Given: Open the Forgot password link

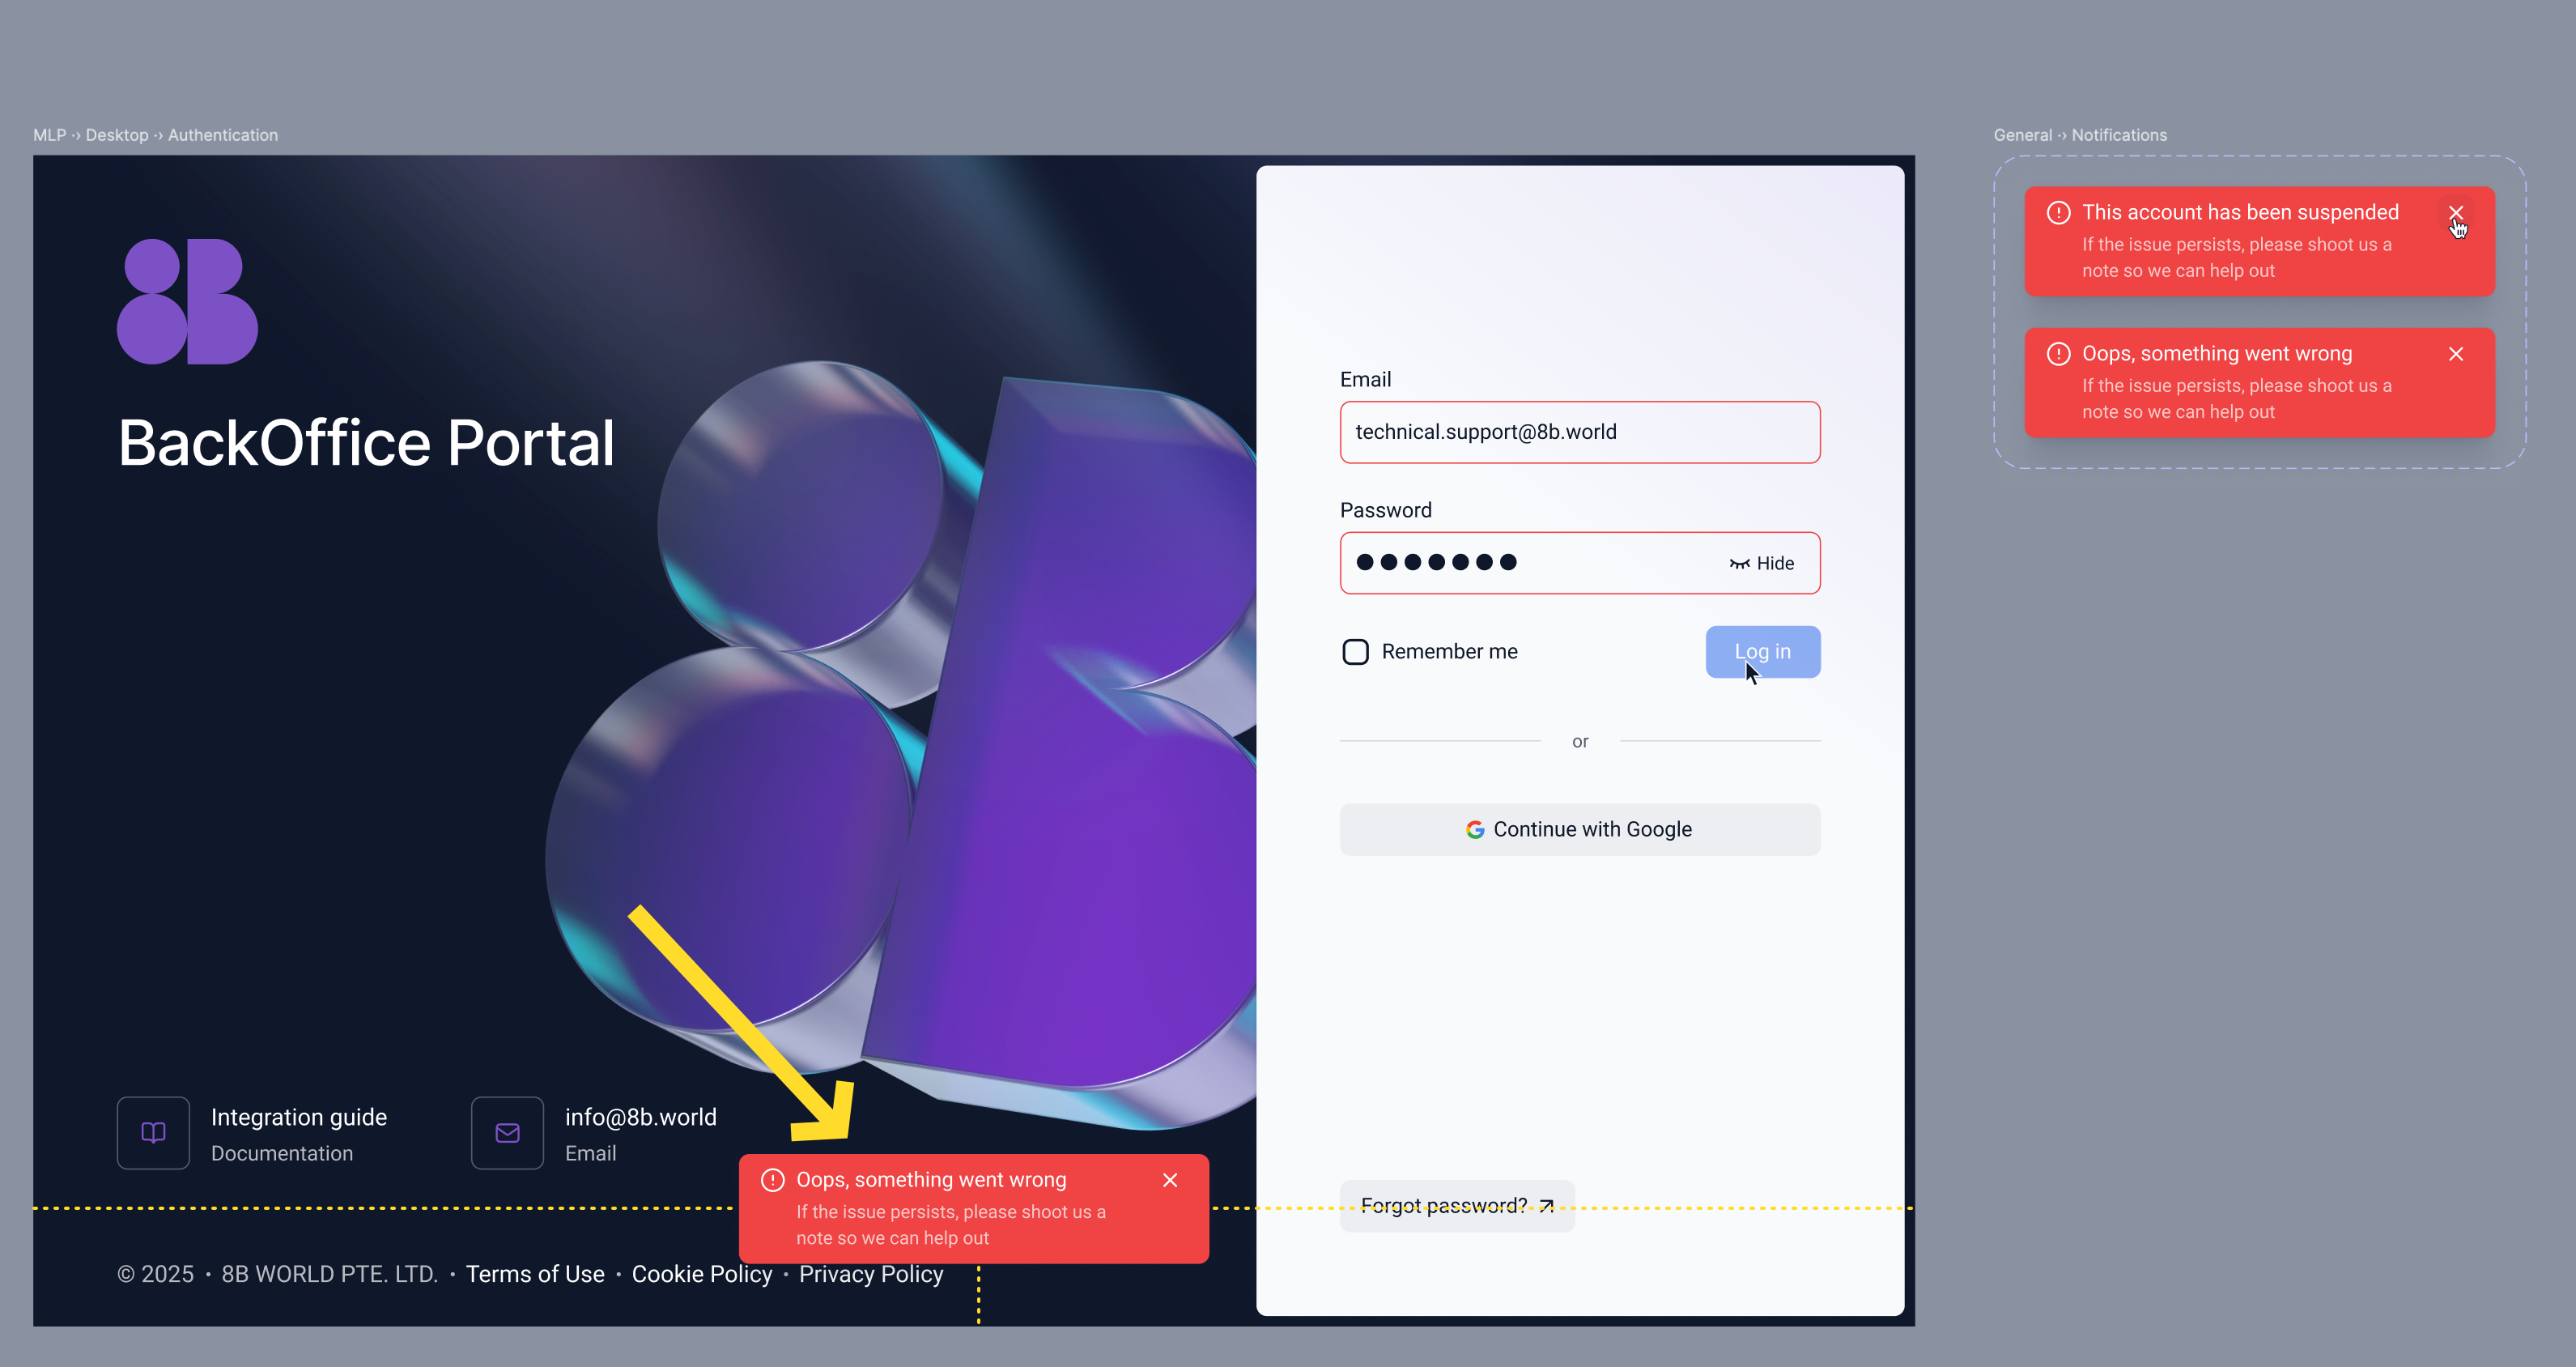Looking at the screenshot, I should coord(1456,1205).
